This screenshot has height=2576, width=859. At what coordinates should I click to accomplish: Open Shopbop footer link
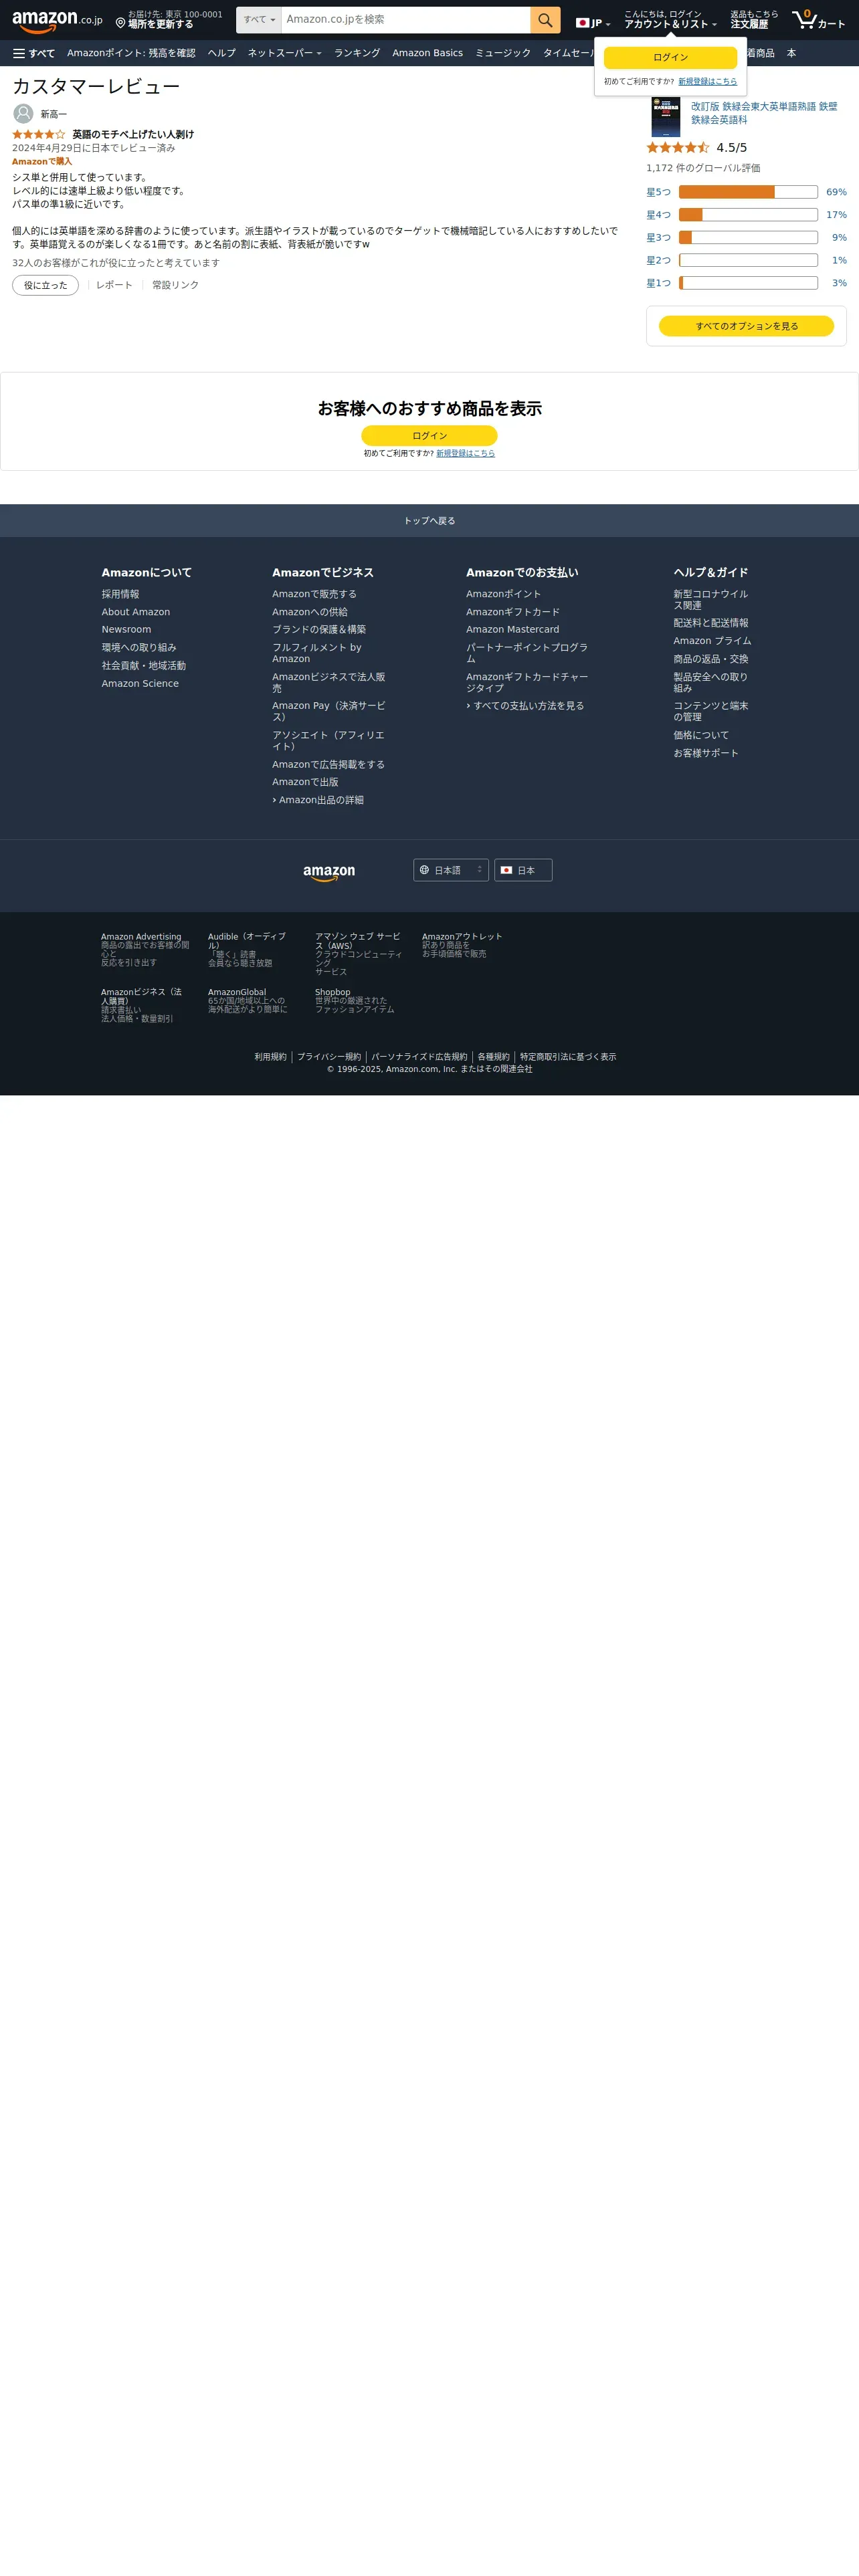(x=333, y=992)
